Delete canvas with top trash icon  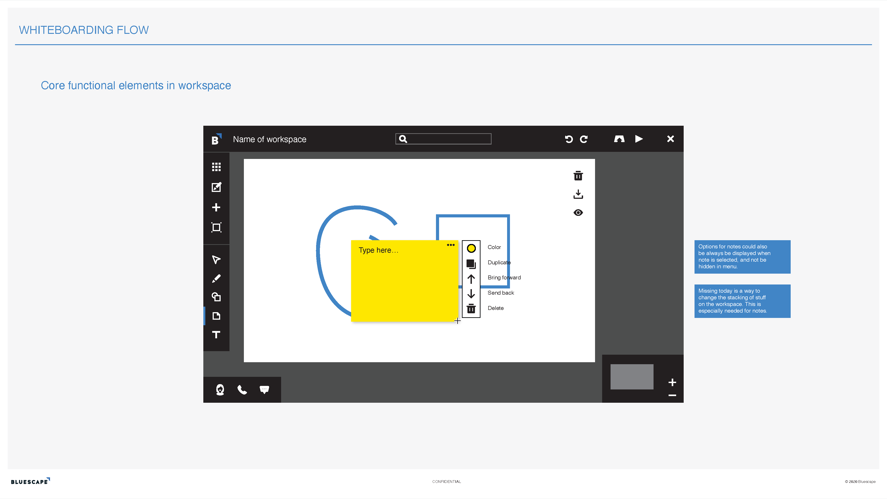pos(578,176)
